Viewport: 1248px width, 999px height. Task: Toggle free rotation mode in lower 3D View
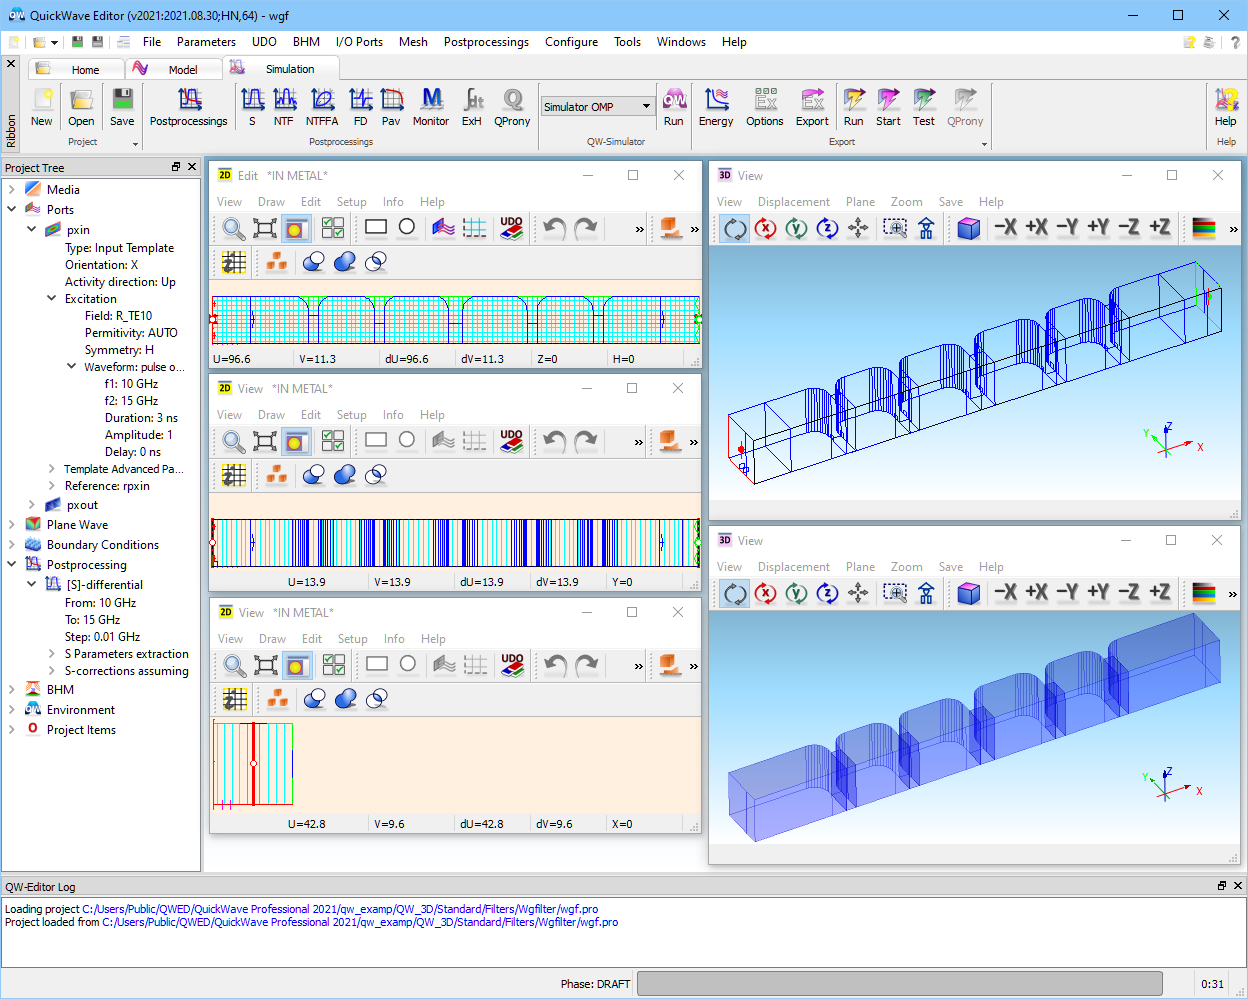pos(735,593)
